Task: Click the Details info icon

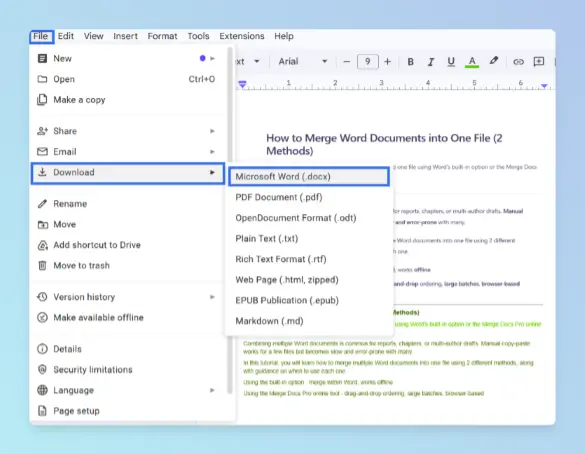Action: pos(42,349)
